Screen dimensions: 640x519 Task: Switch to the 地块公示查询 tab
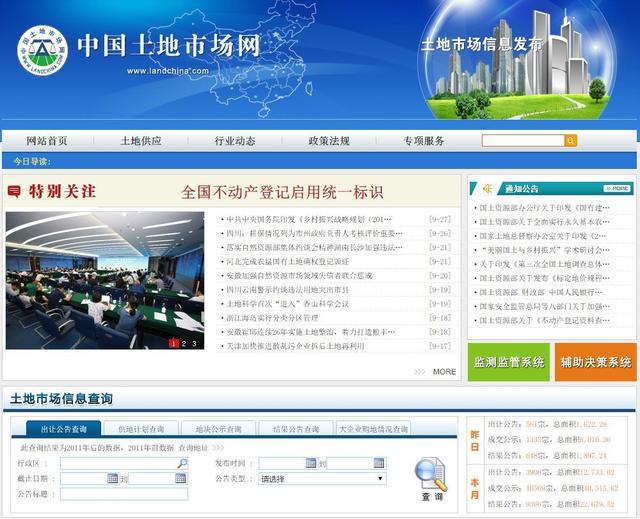pos(218,428)
